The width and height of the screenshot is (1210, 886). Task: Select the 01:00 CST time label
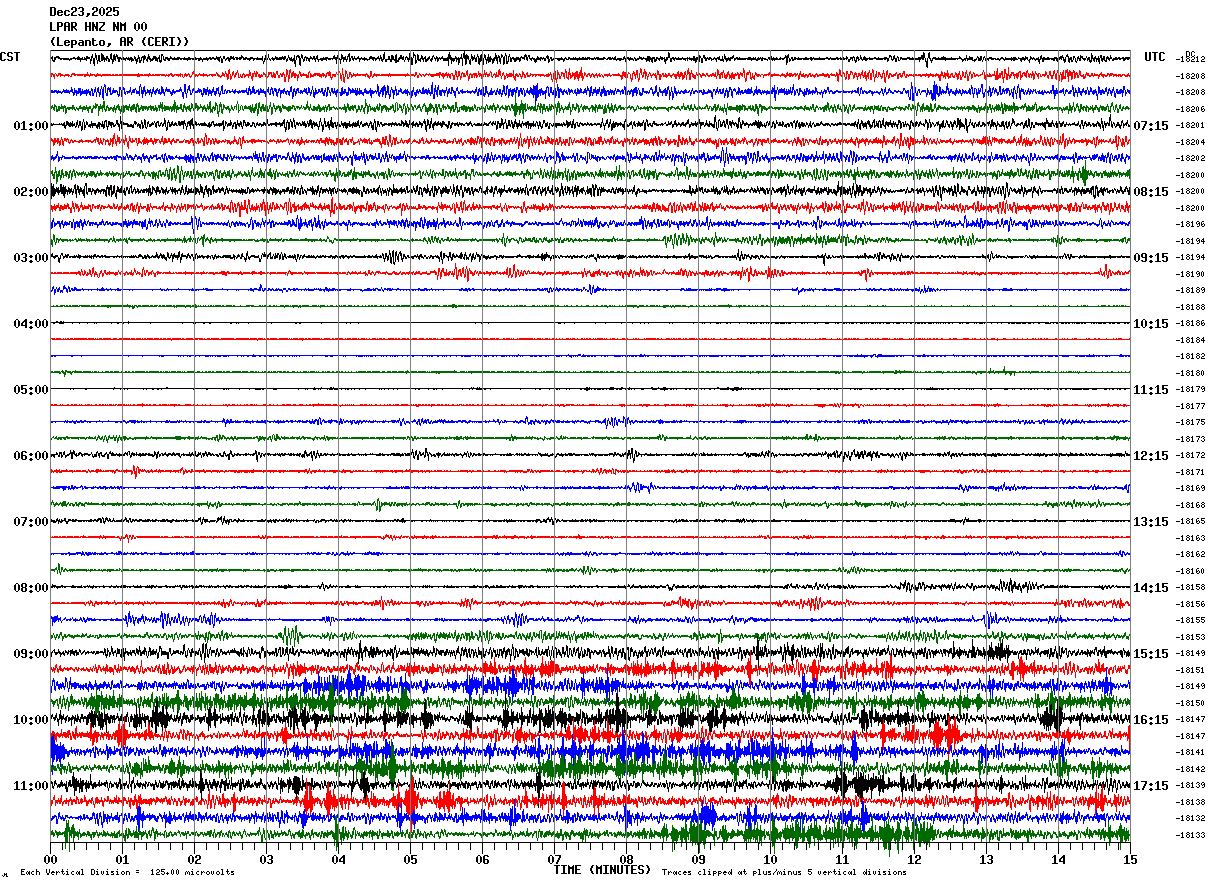coord(31,126)
